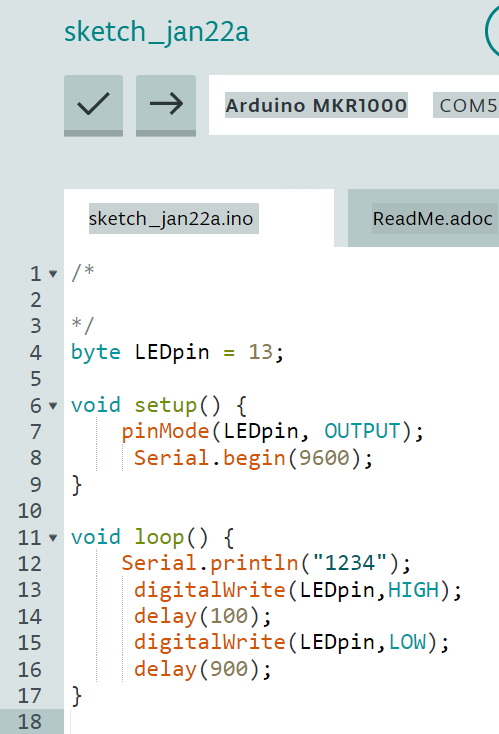
Task: Place cursor on the Serial.begin(9600) line
Action: 253,458
